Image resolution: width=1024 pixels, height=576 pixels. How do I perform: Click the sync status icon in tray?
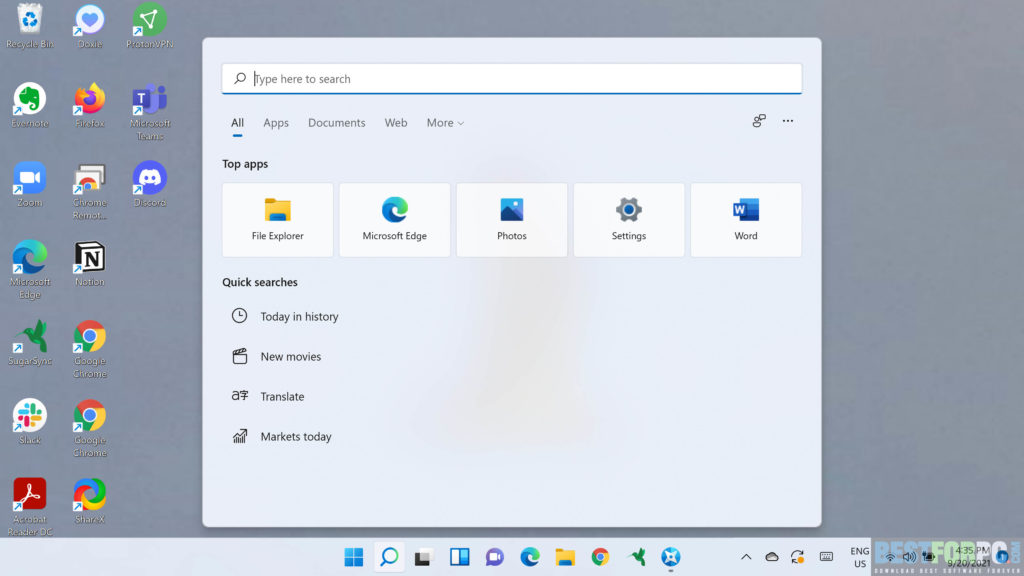797,557
